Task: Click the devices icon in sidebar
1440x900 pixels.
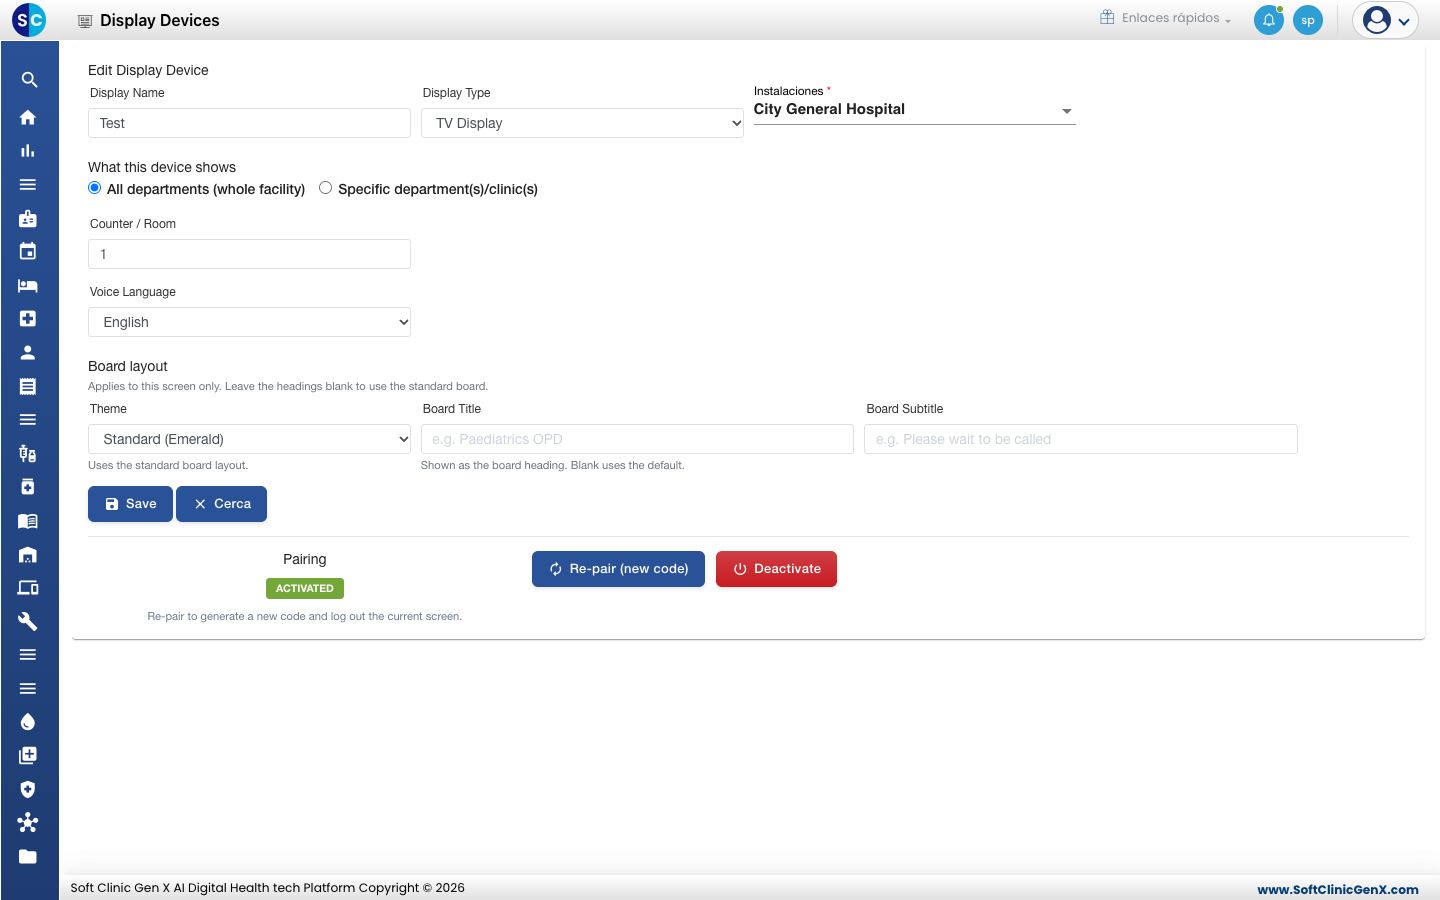Action: (x=28, y=588)
